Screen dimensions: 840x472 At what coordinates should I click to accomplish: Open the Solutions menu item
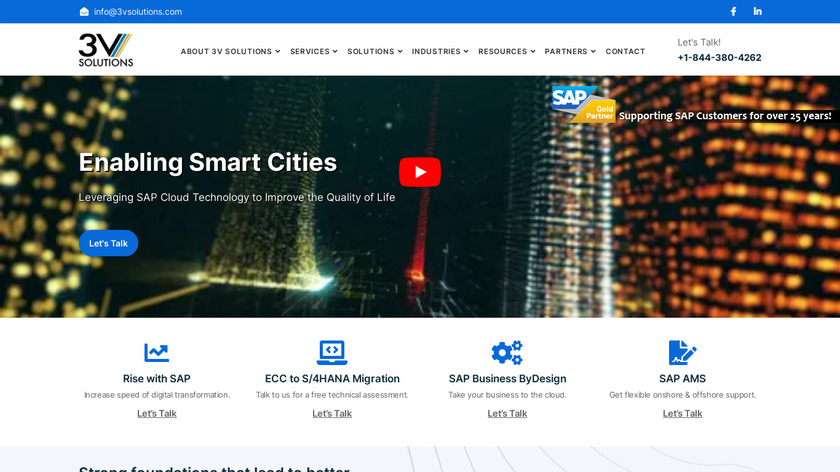[371, 51]
